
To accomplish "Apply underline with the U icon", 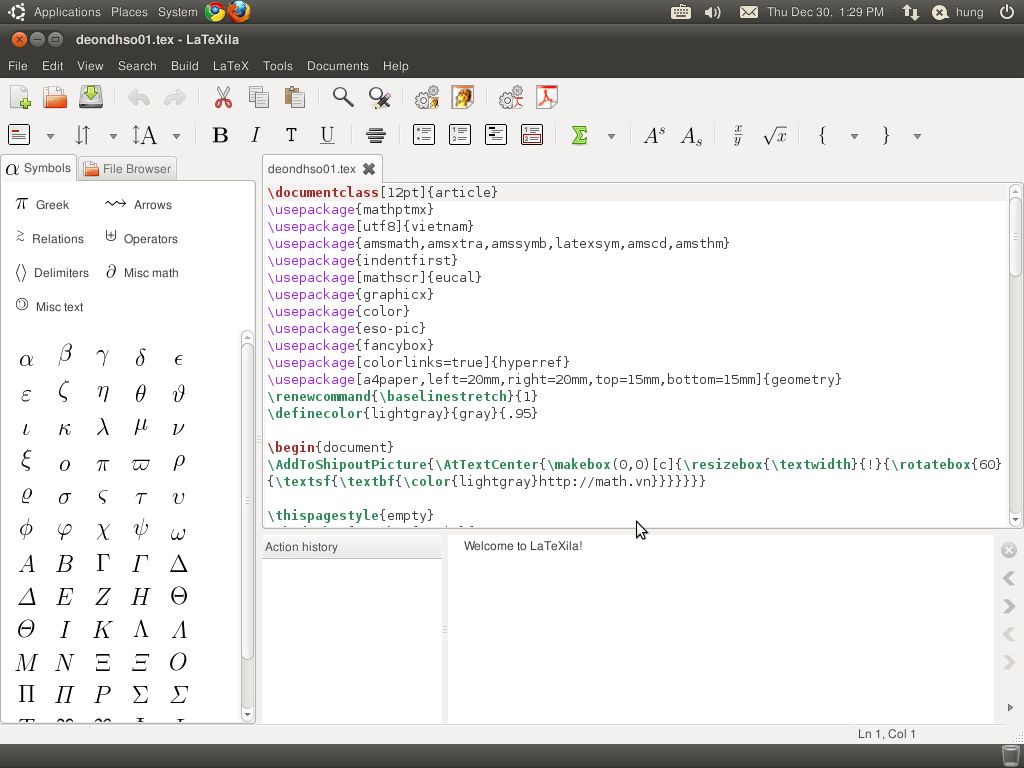I will pos(327,135).
